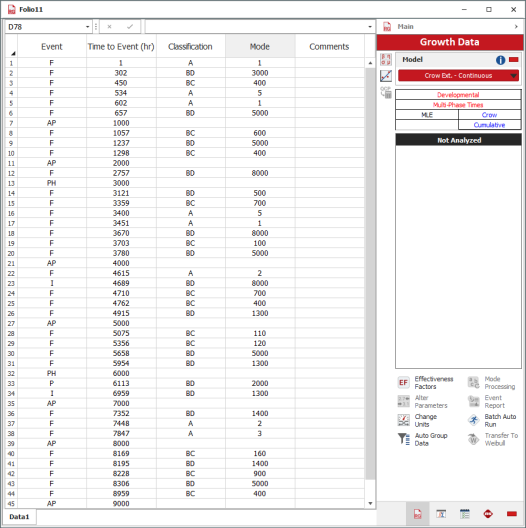
Task: Click the P event cell in row 33
Action: pos(52,384)
